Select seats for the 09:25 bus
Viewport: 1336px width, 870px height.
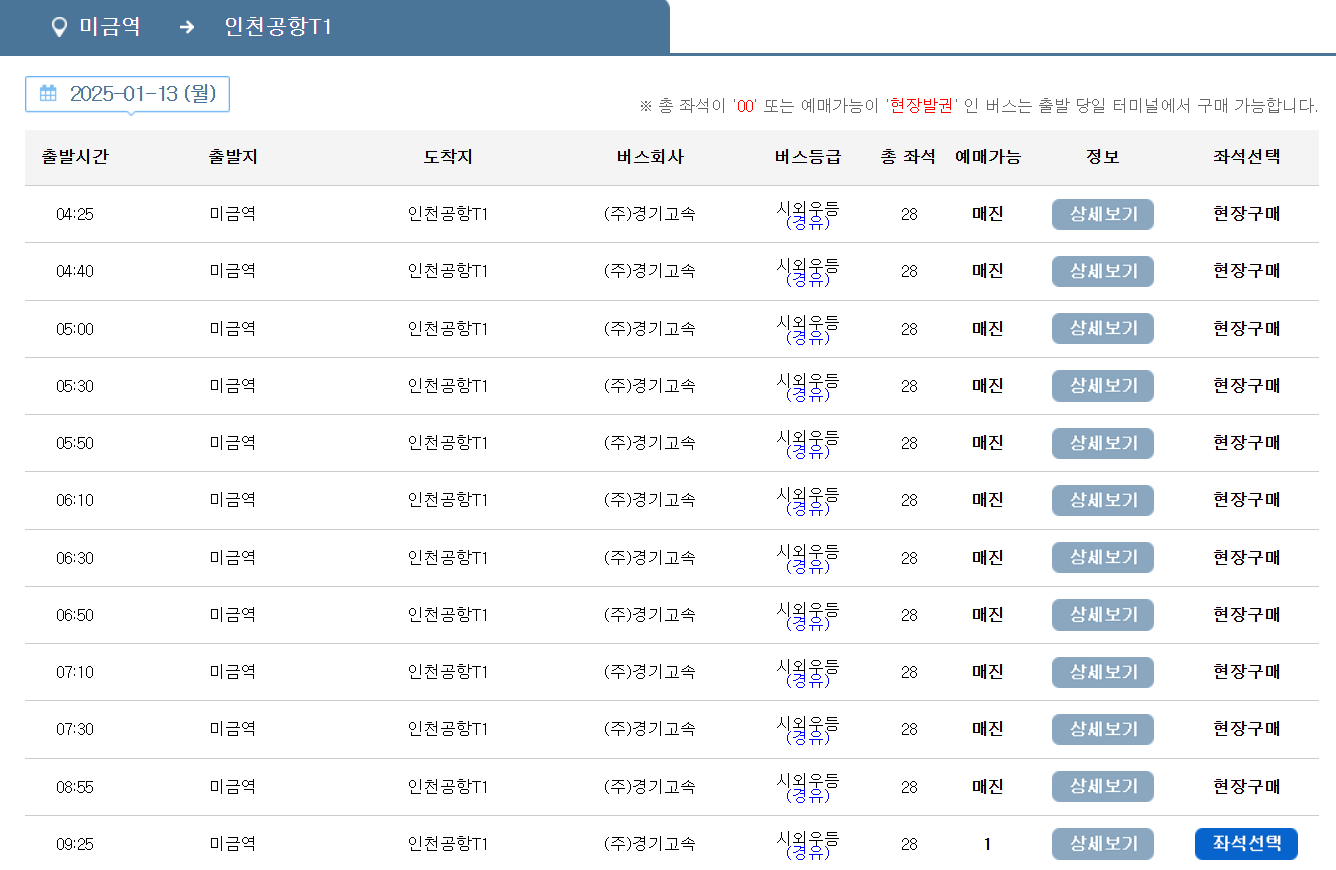tap(1246, 843)
